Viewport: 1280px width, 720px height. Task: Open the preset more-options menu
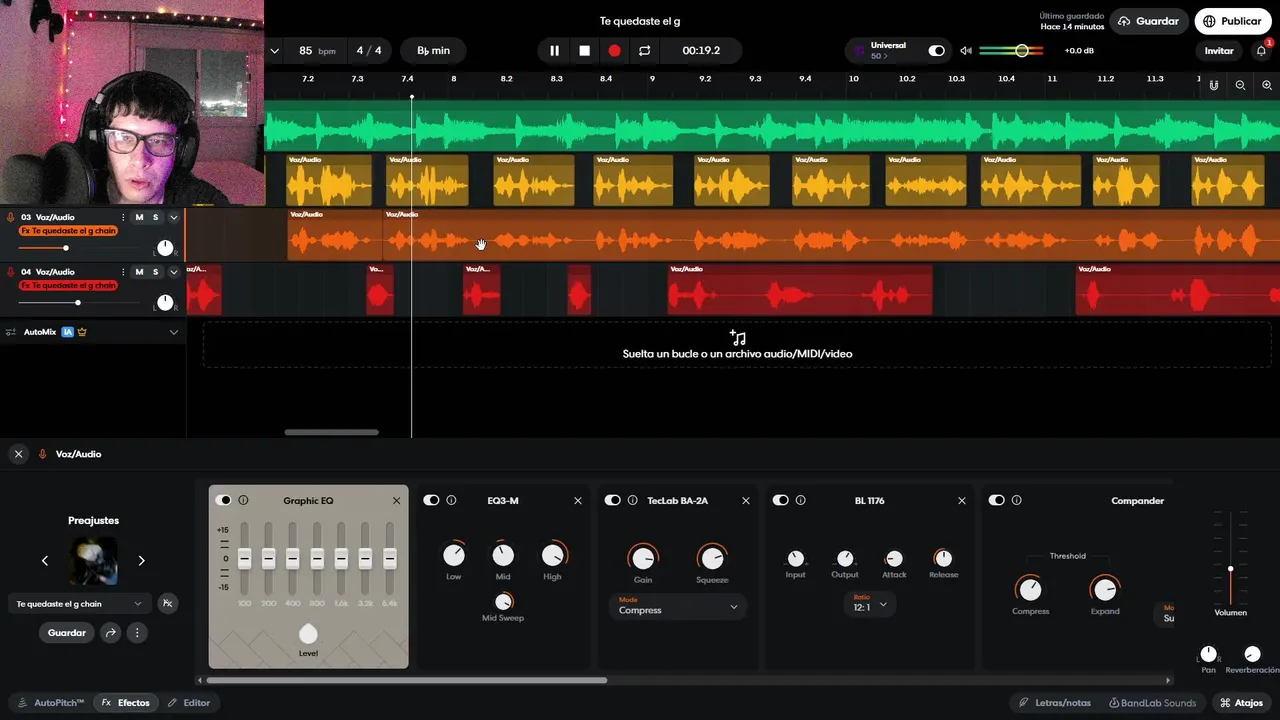coord(137,633)
